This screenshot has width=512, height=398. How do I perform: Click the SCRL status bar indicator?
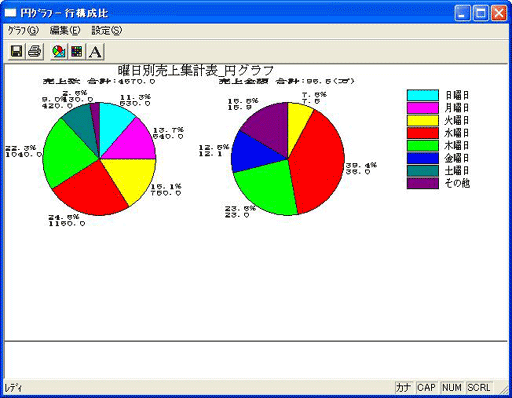479,387
